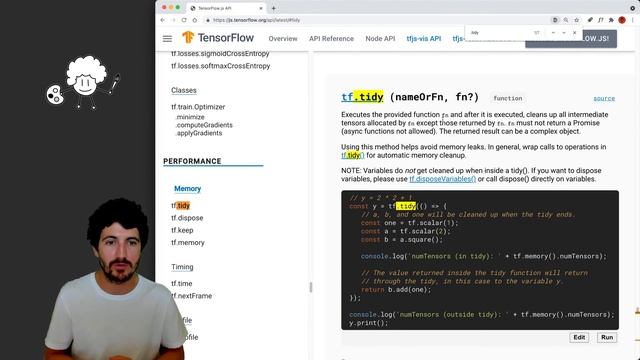
Task: Click the PERFORMANCE section heading
Action: click(192, 161)
